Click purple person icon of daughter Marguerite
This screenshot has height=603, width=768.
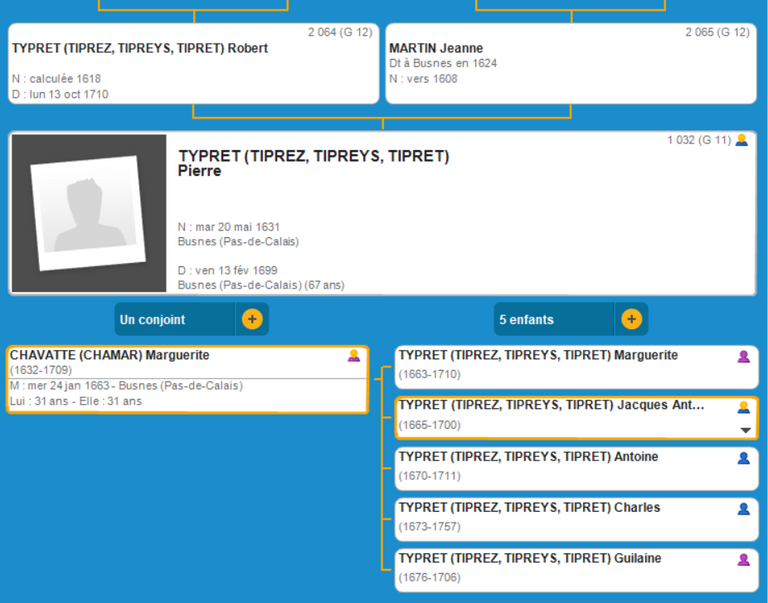[x=743, y=357]
